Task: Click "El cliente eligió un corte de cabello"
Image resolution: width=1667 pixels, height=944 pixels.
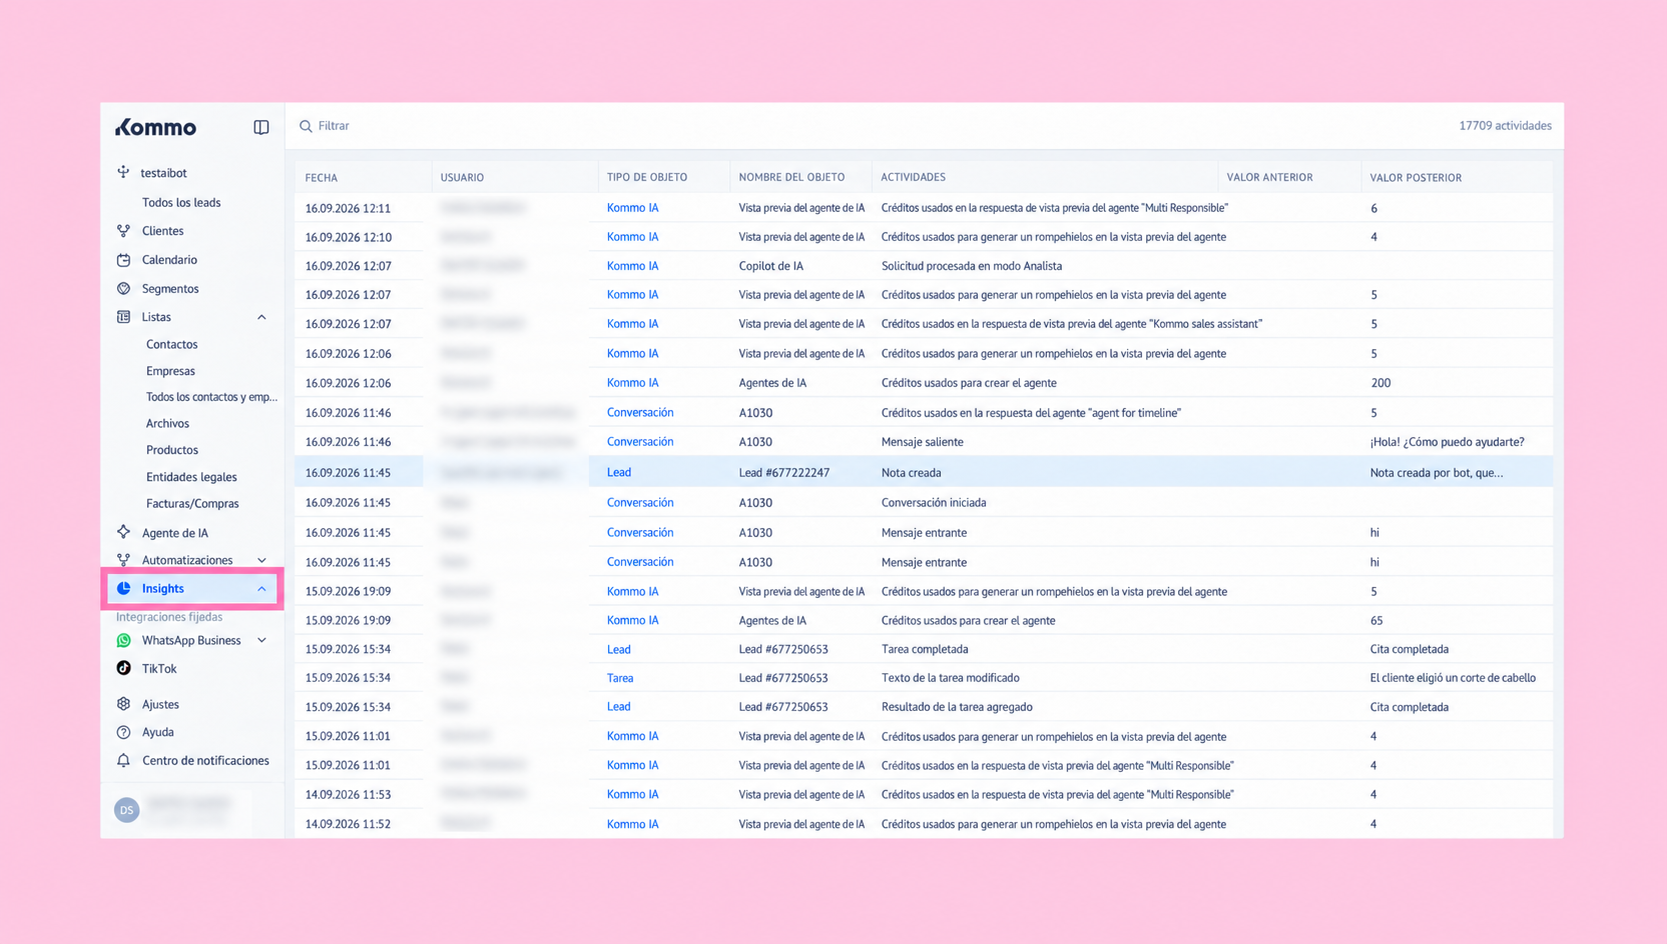Action: [1453, 678]
